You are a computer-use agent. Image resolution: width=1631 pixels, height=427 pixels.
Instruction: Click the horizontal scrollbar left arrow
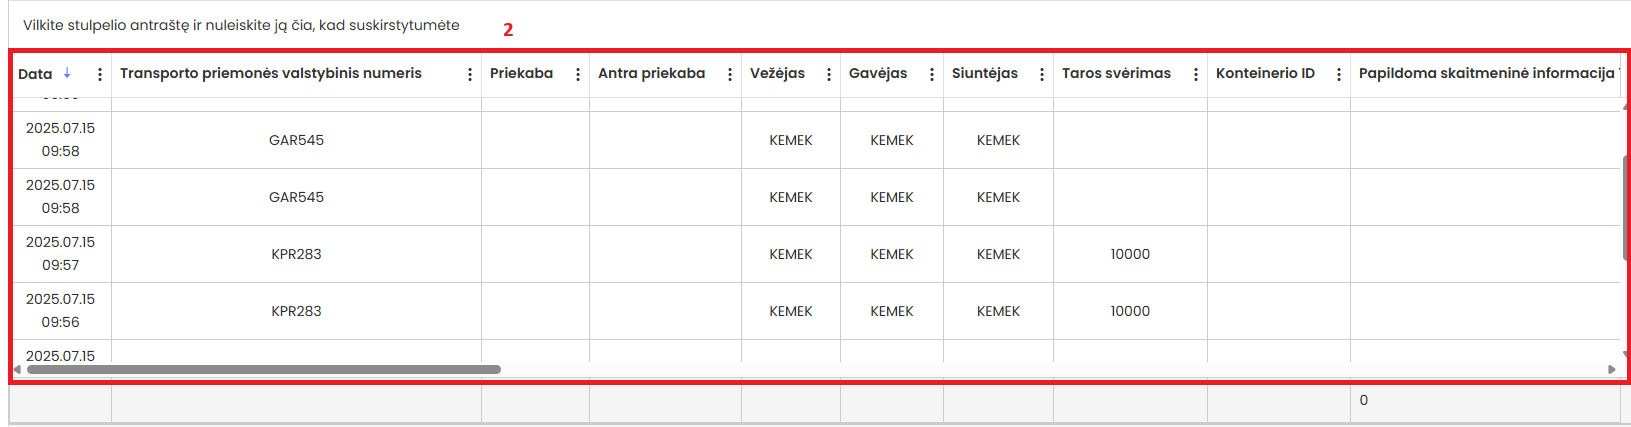pos(17,369)
